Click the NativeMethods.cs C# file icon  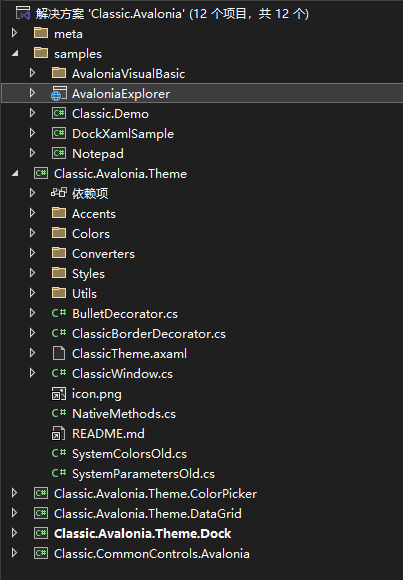click(59, 413)
